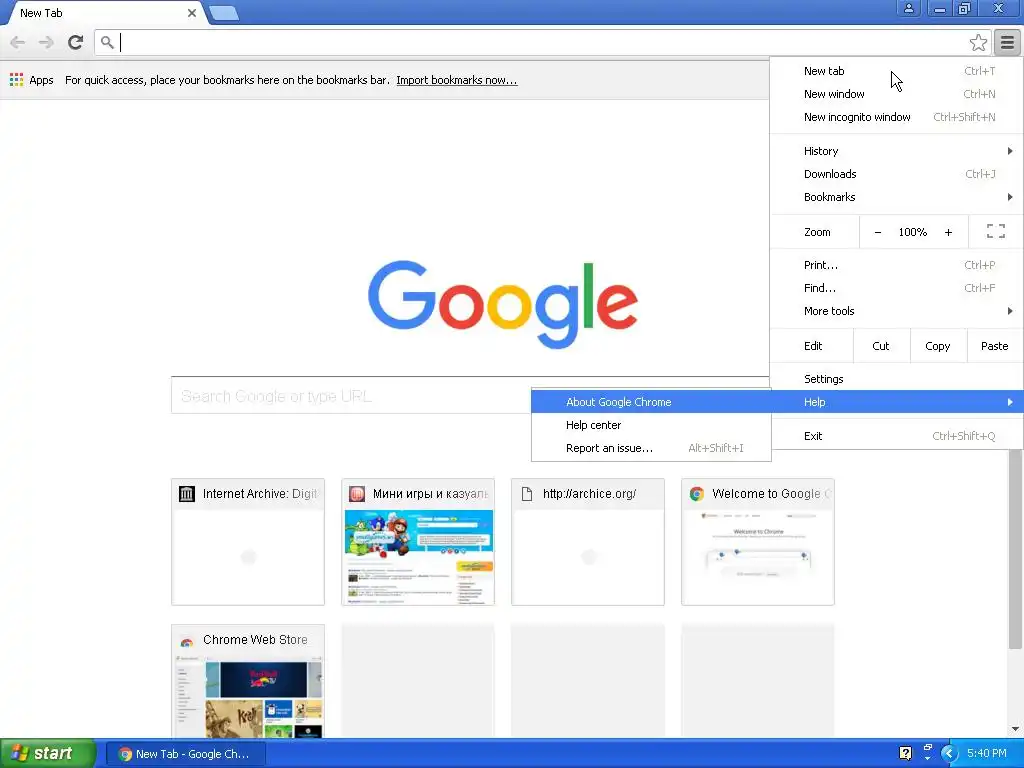1024x768 pixels.
Task: Click Import bookmarks now link
Action: coord(456,80)
